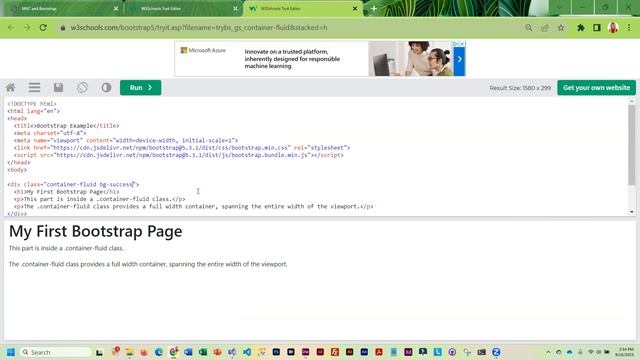Open the Wi-Fi network tray icon
640x360 pixels.
tap(591, 352)
